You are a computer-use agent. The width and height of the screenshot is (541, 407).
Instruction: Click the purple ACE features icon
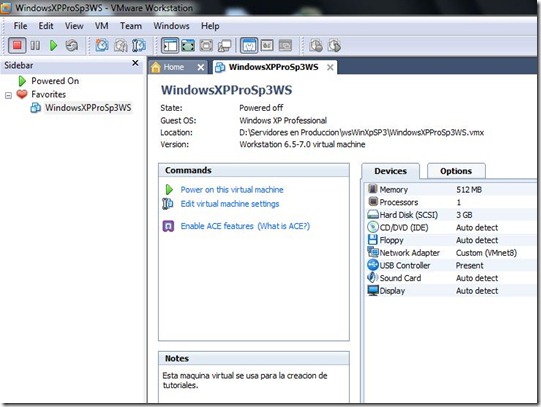tap(168, 226)
